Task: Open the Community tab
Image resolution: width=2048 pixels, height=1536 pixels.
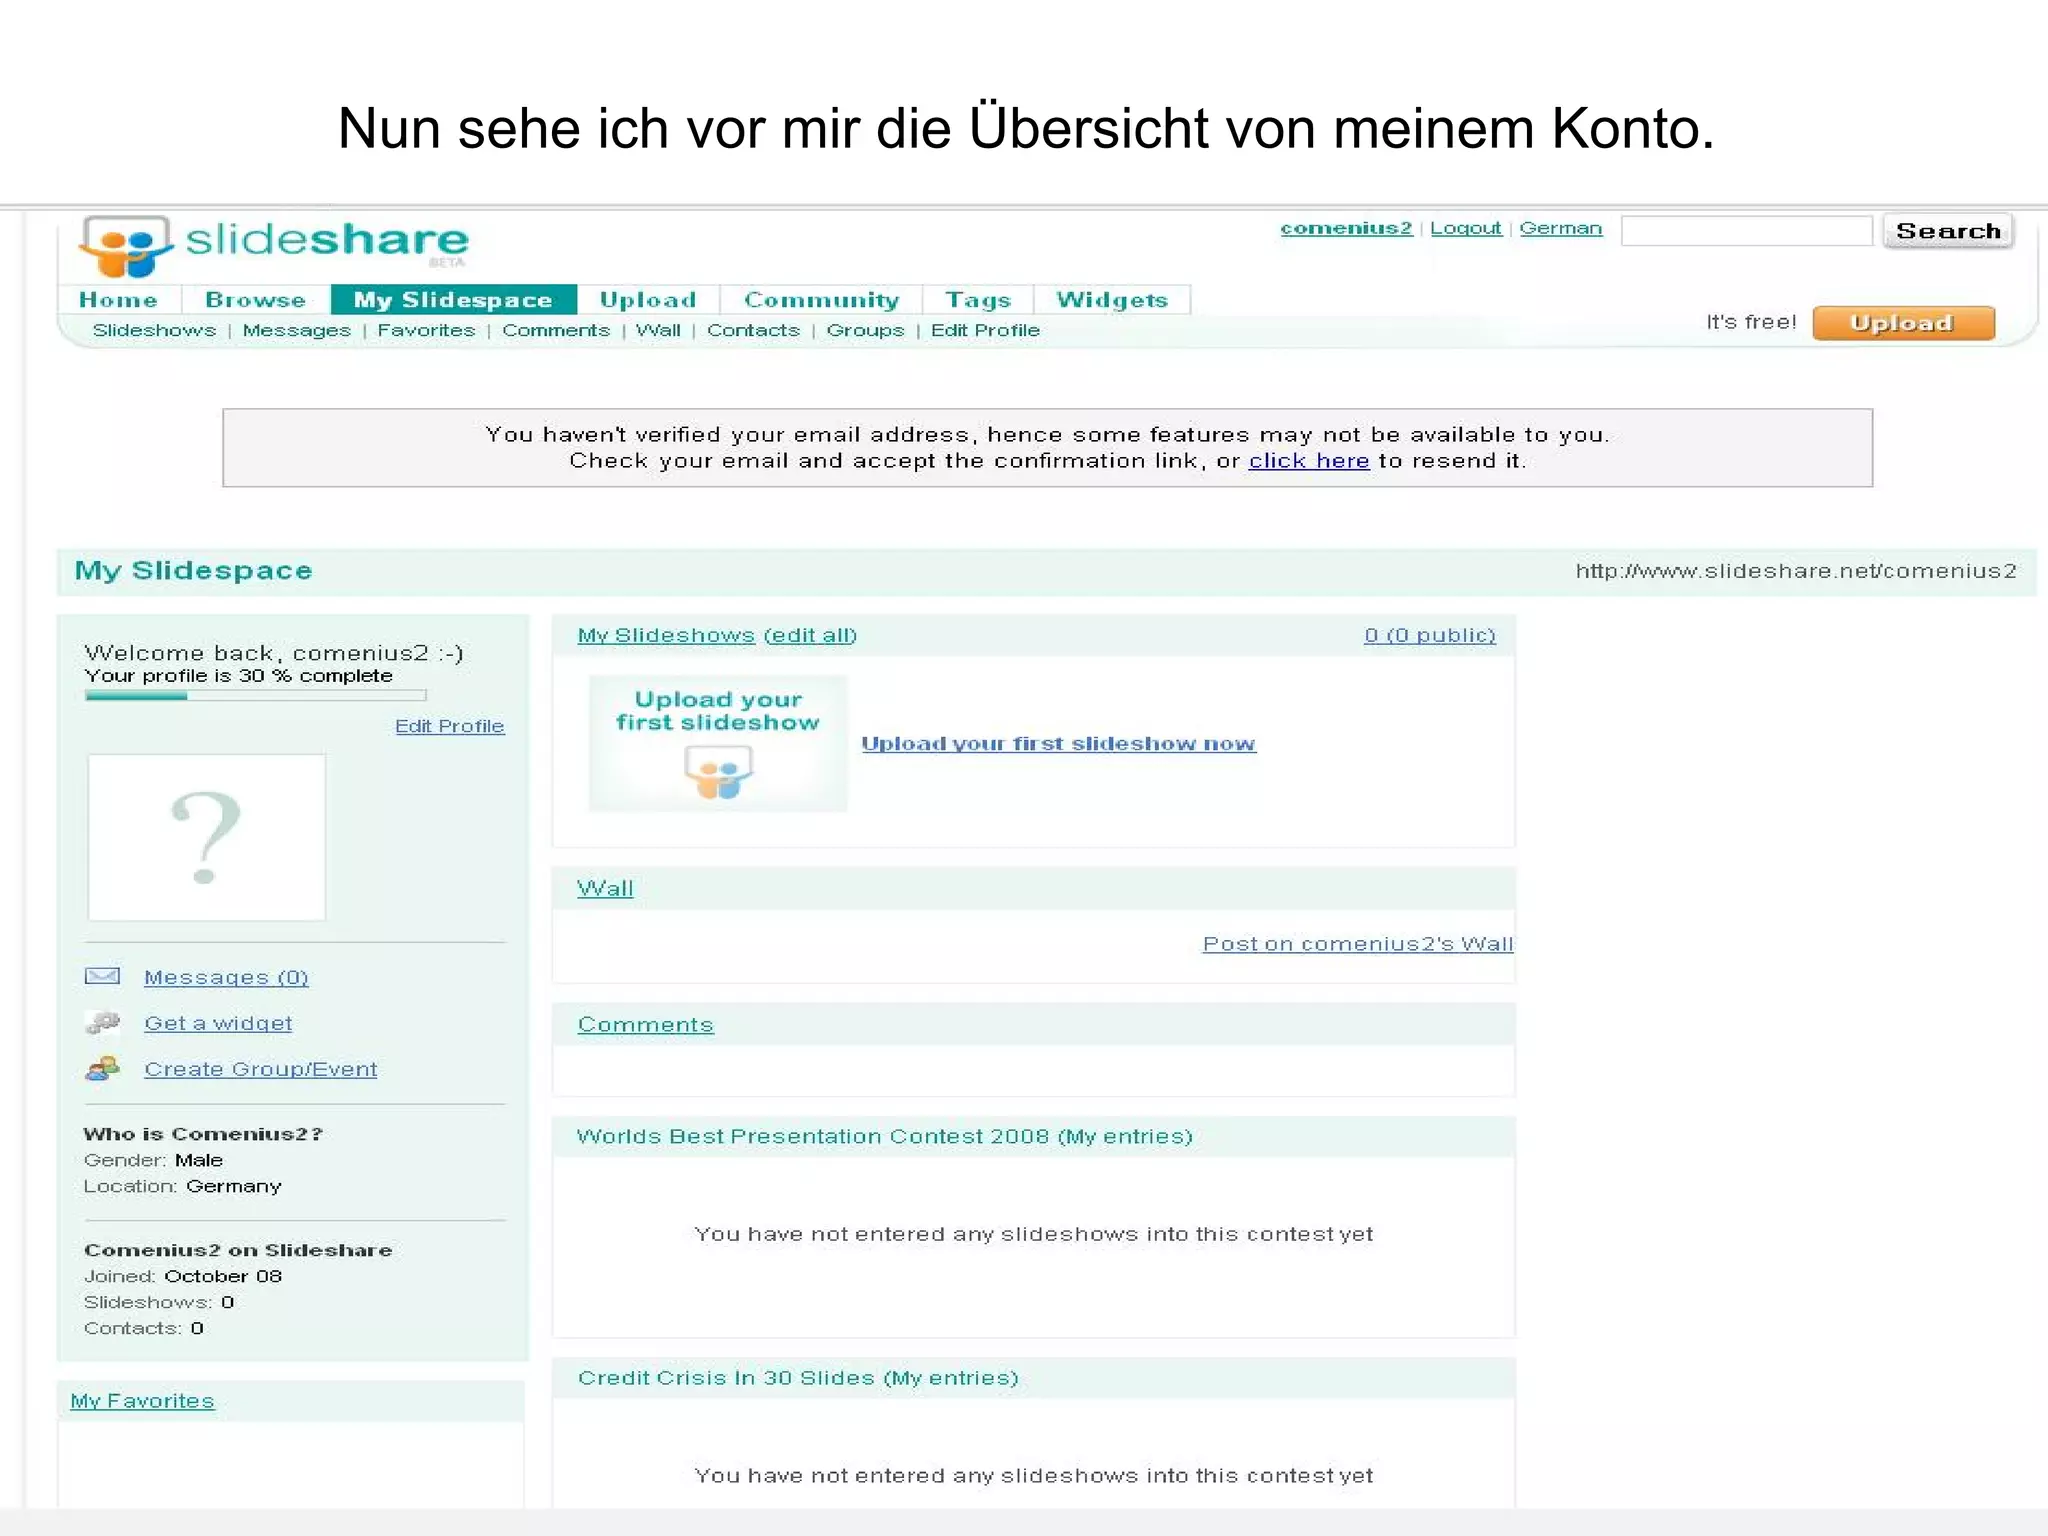Action: [821, 300]
